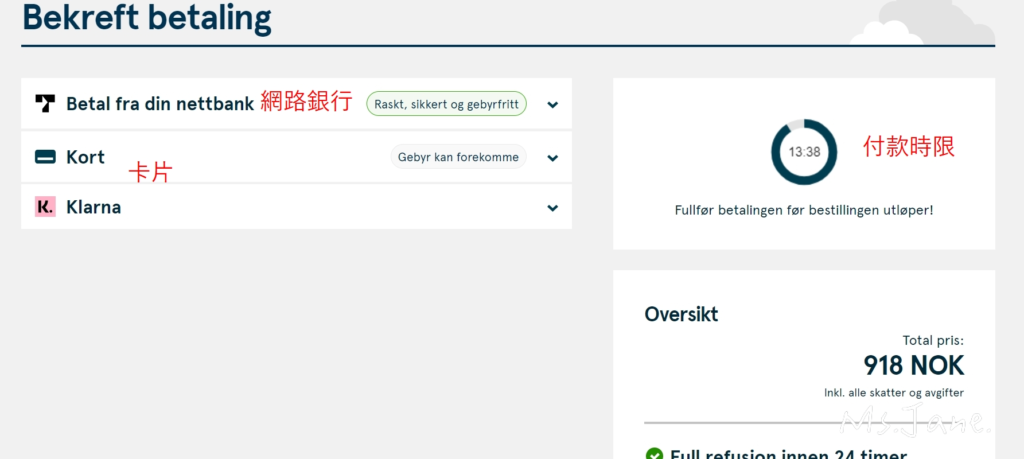Image resolution: width=1024 pixels, height=459 pixels.
Task: Click the 918 NOK total price
Action: pos(913,365)
